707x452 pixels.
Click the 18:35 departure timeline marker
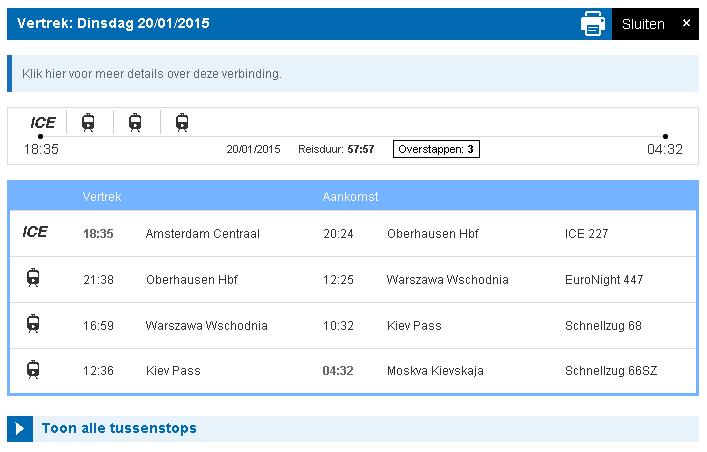(40, 137)
